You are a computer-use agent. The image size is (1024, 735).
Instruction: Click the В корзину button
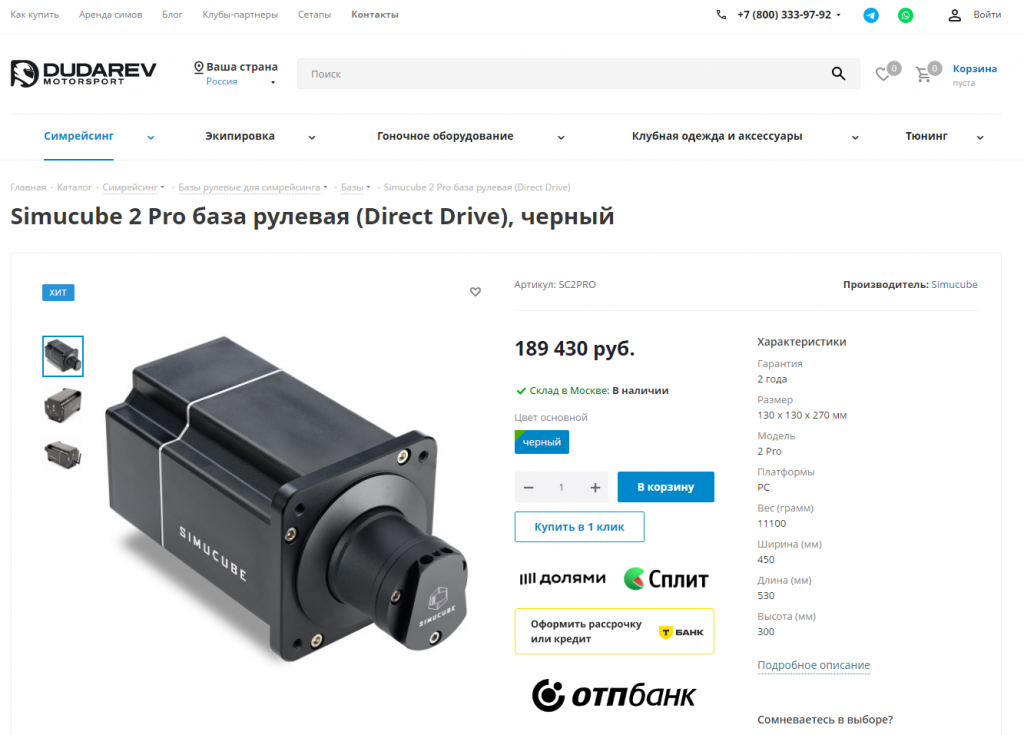pyautogui.click(x=665, y=487)
